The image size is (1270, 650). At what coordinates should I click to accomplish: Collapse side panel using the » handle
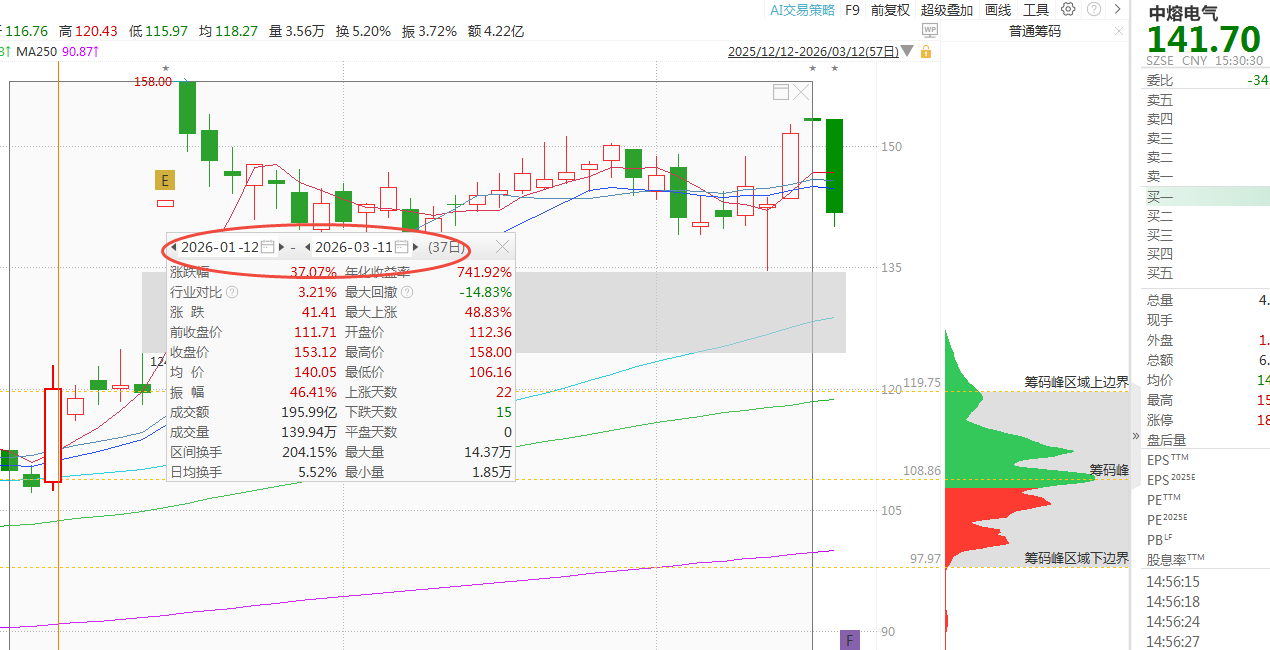pos(1135,436)
